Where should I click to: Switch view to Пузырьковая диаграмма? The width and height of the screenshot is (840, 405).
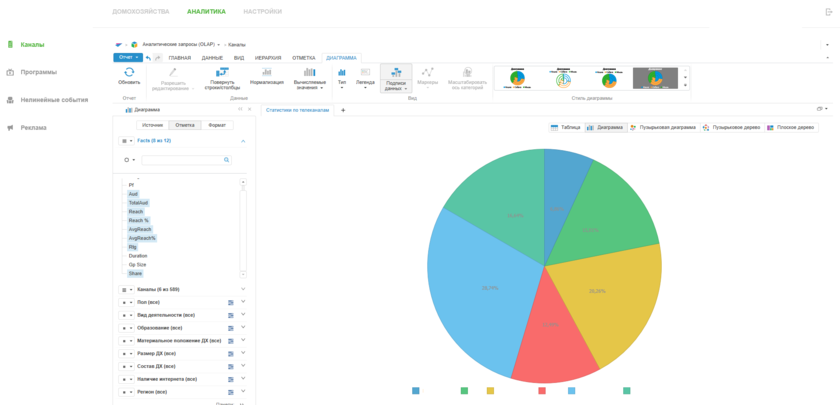(663, 128)
